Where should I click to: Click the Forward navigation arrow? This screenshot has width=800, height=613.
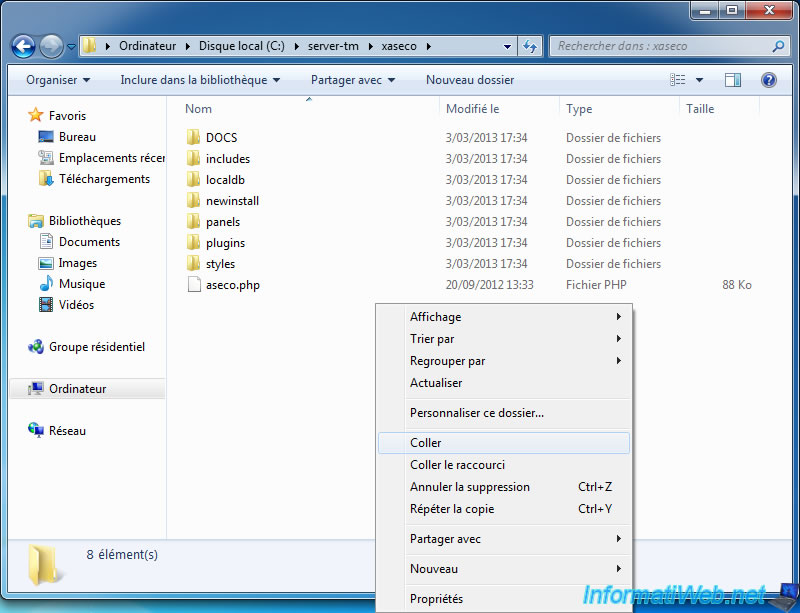pos(52,46)
